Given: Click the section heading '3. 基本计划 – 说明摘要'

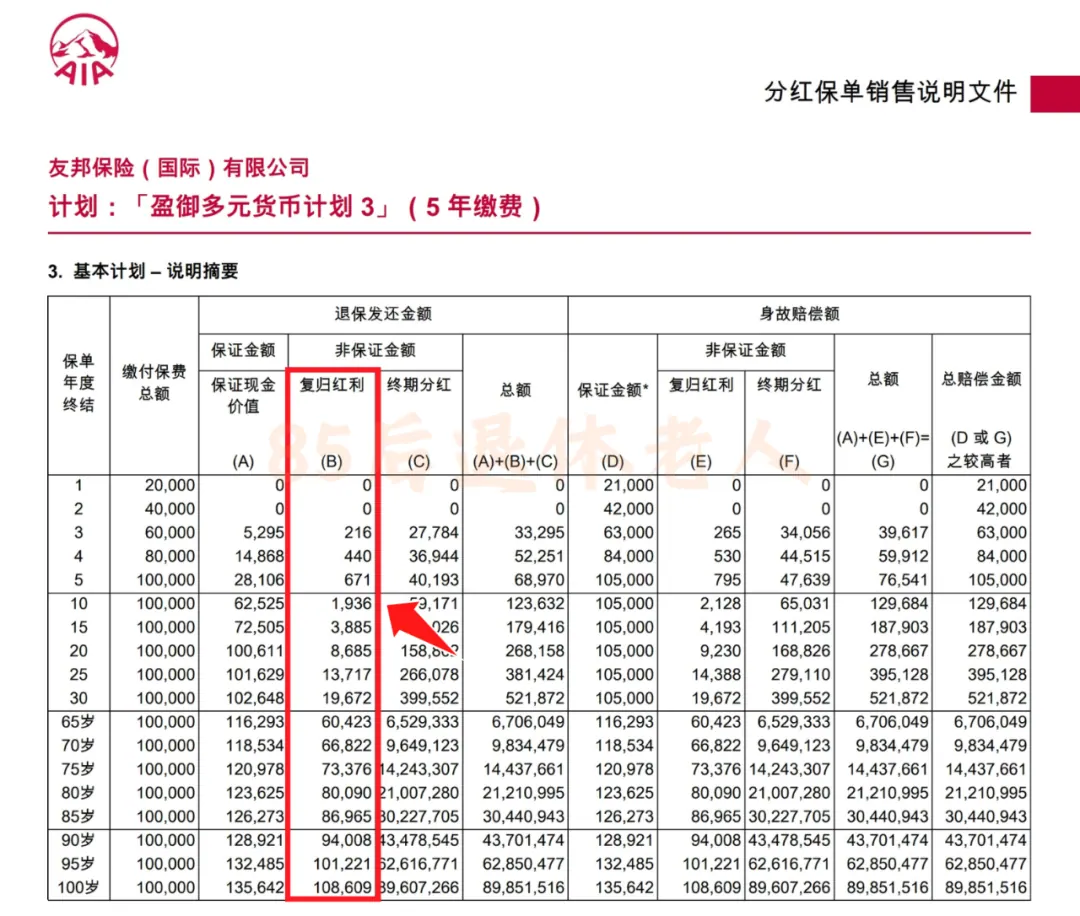Looking at the screenshot, I should click(143, 271).
